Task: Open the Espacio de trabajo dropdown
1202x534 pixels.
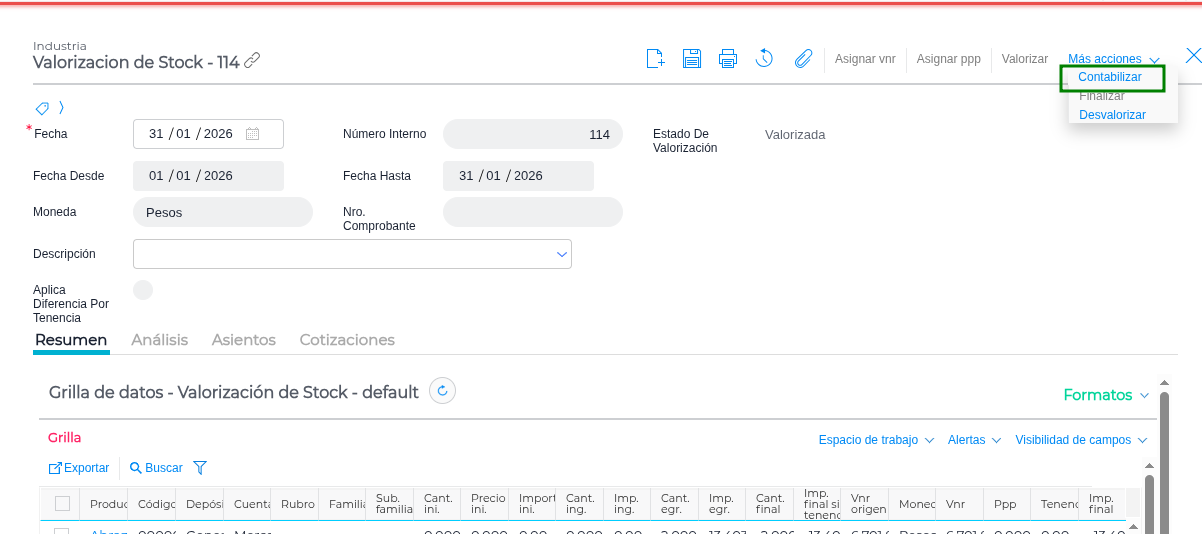Action: pyautogui.click(x=876, y=440)
